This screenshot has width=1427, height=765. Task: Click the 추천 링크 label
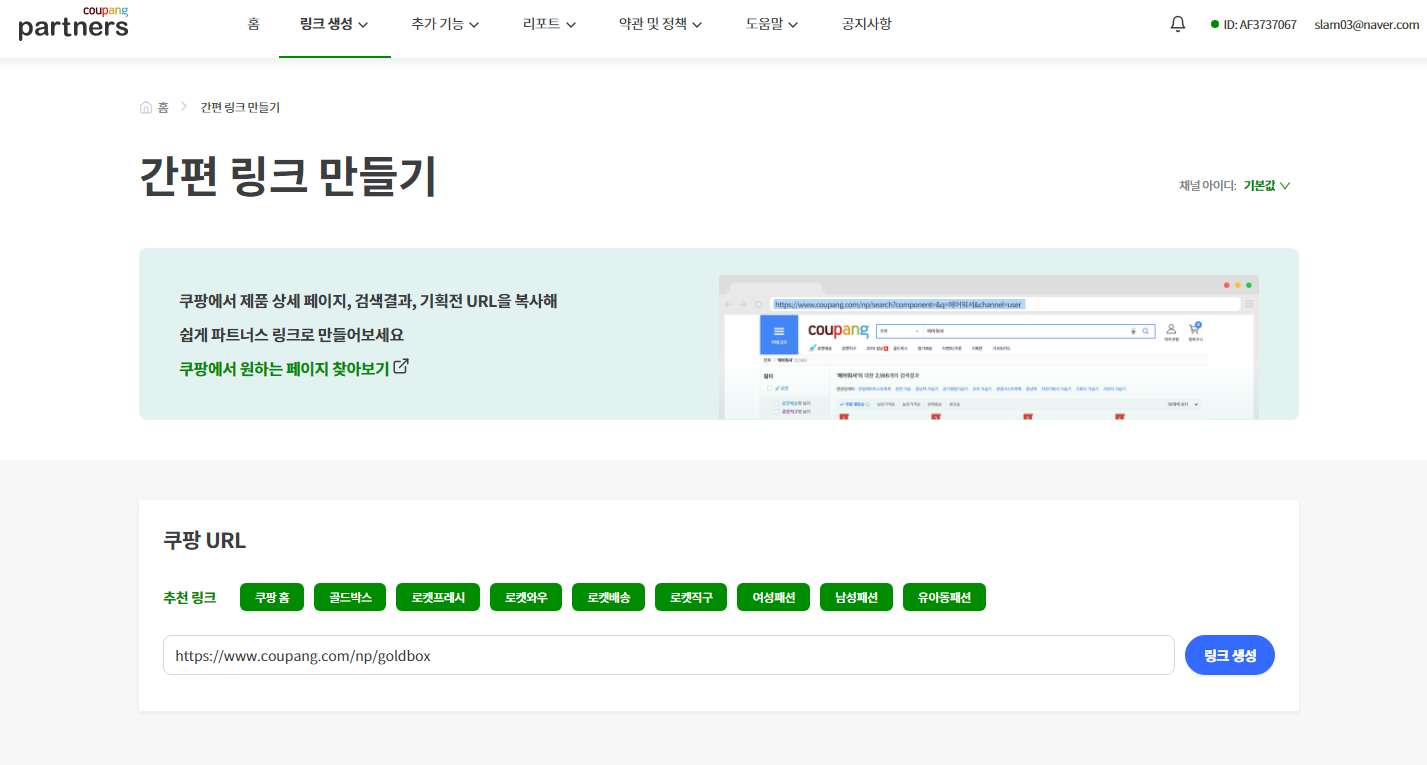pos(189,598)
